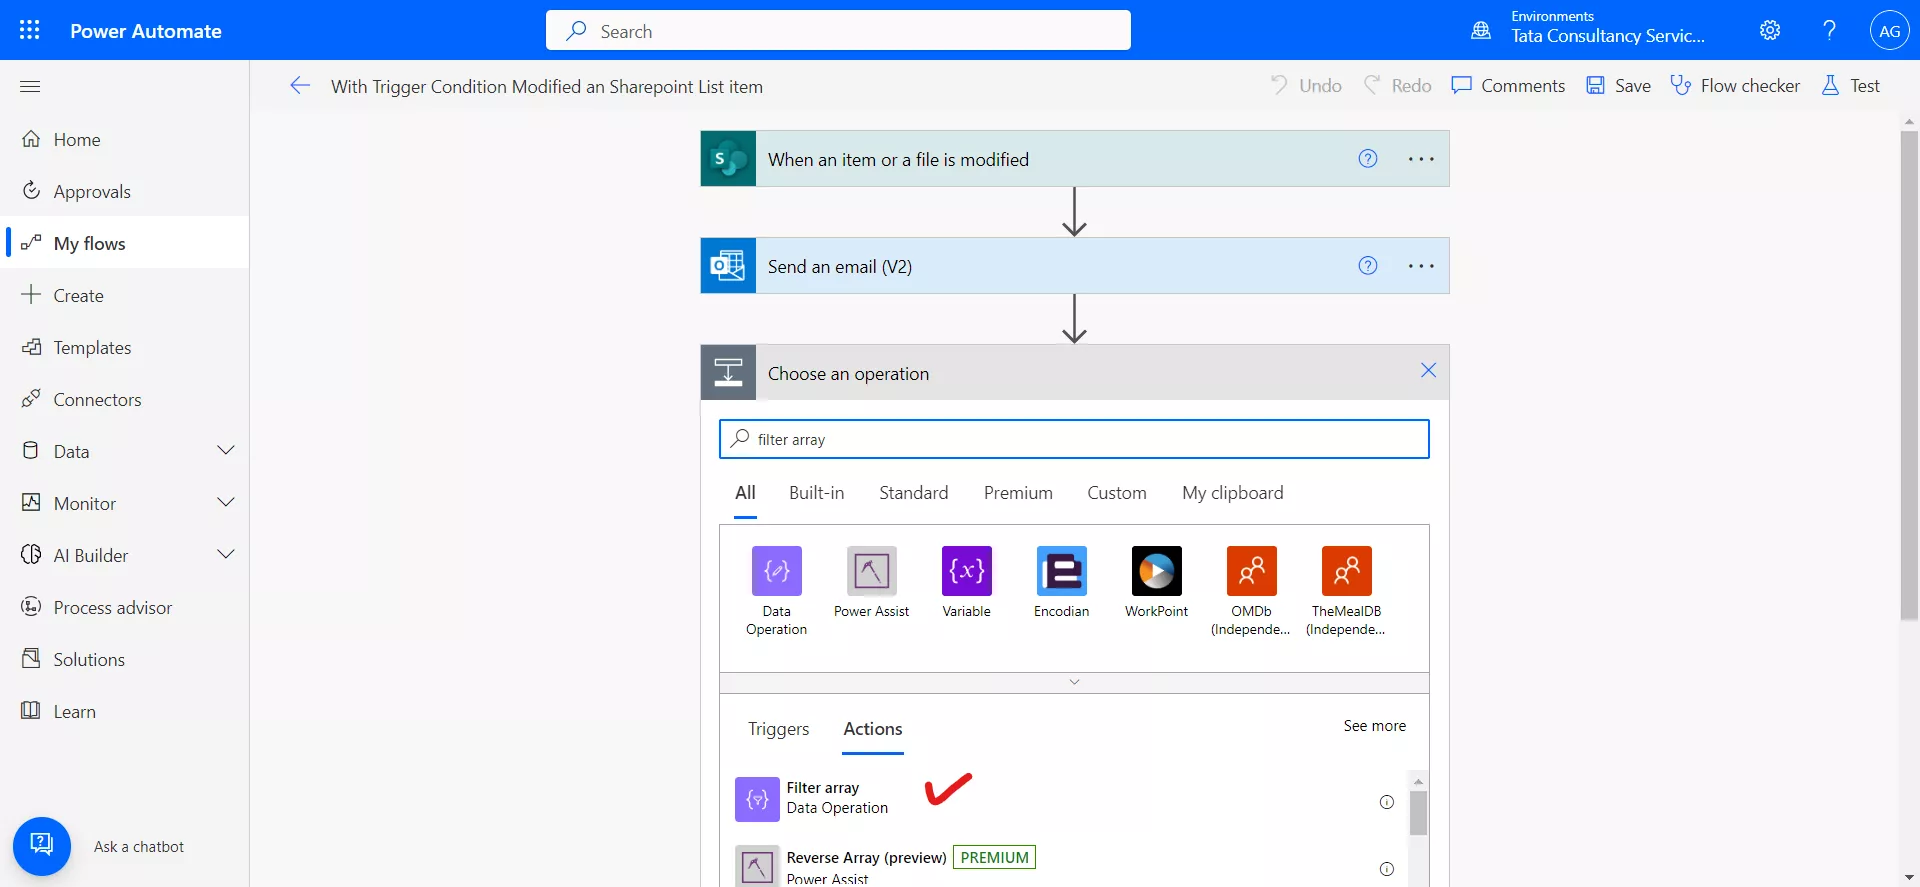Click the SharePoint trigger icon
This screenshot has width=1920, height=887.
pos(728,159)
